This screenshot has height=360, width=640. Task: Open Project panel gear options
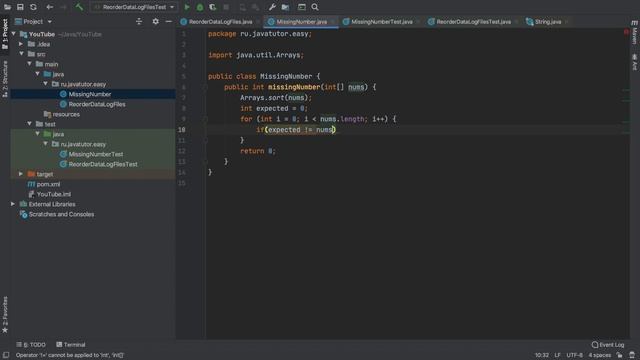tap(155, 21)
